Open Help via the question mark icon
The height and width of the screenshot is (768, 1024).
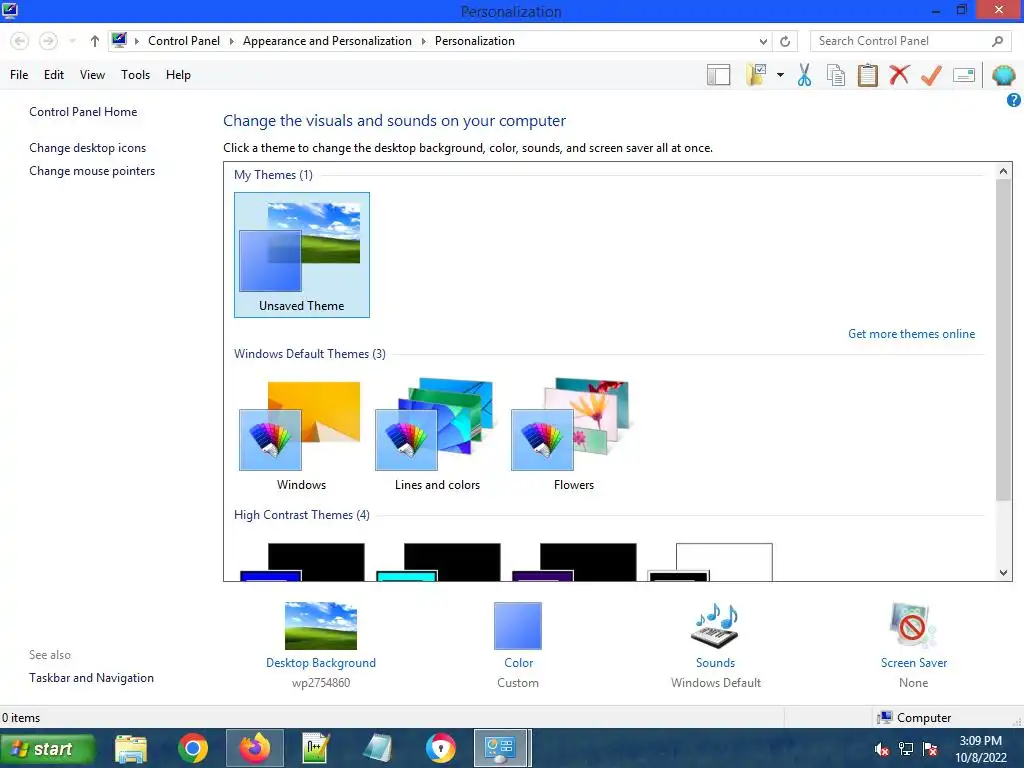(1014, 100)
